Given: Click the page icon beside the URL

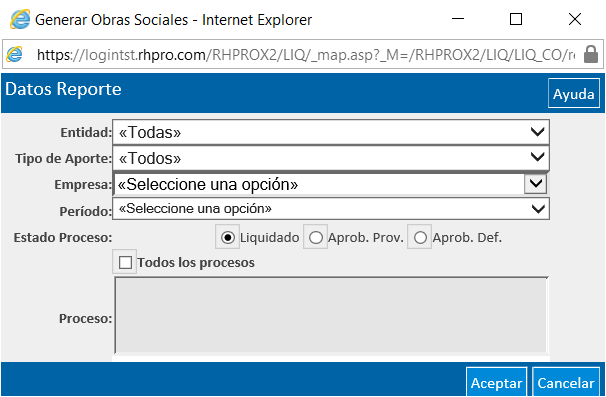Looking at the screenshot, I should tap(15, 54).
